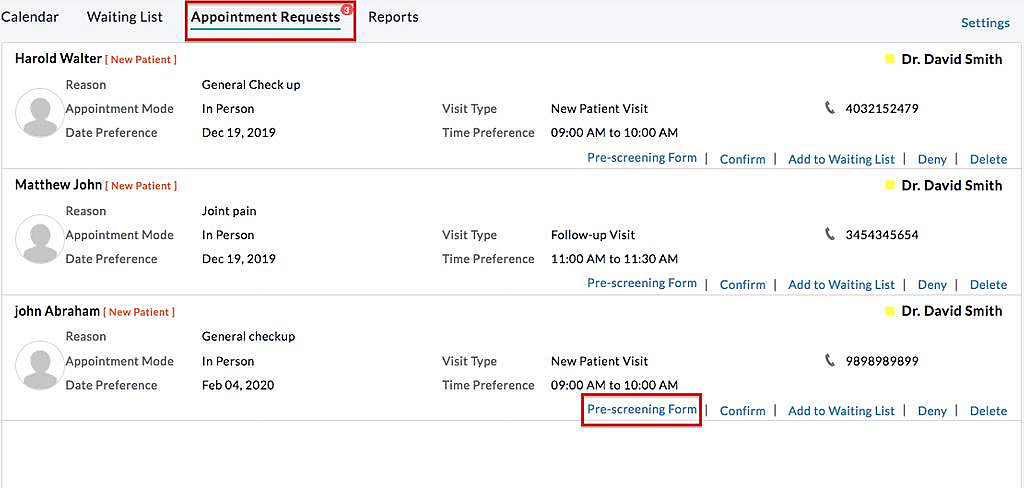Screen dimensions: 1024x488
Task: Confirm Harold Walter's appointment request
Action: [x=742, y=159]
